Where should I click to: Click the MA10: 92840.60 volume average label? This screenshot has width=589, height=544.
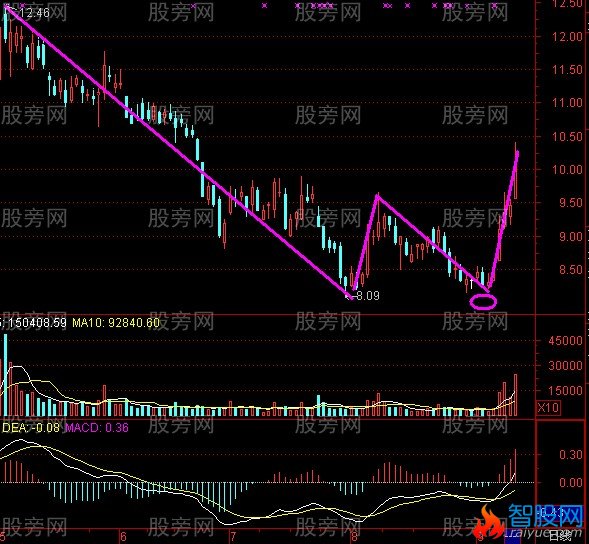[116, 323]
